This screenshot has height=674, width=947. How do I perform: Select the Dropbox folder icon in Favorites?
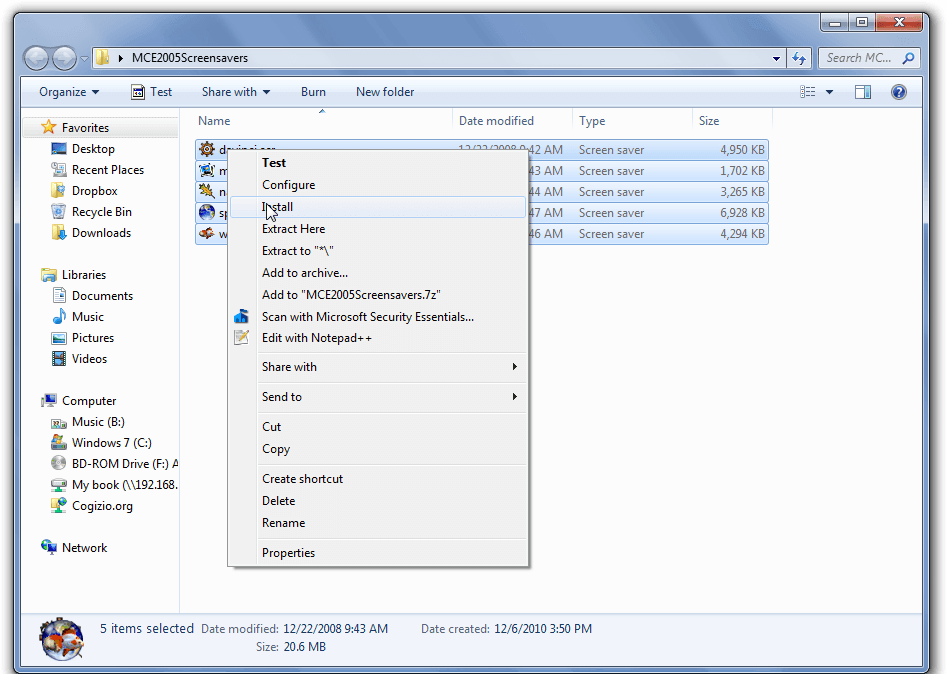(59, 191)
